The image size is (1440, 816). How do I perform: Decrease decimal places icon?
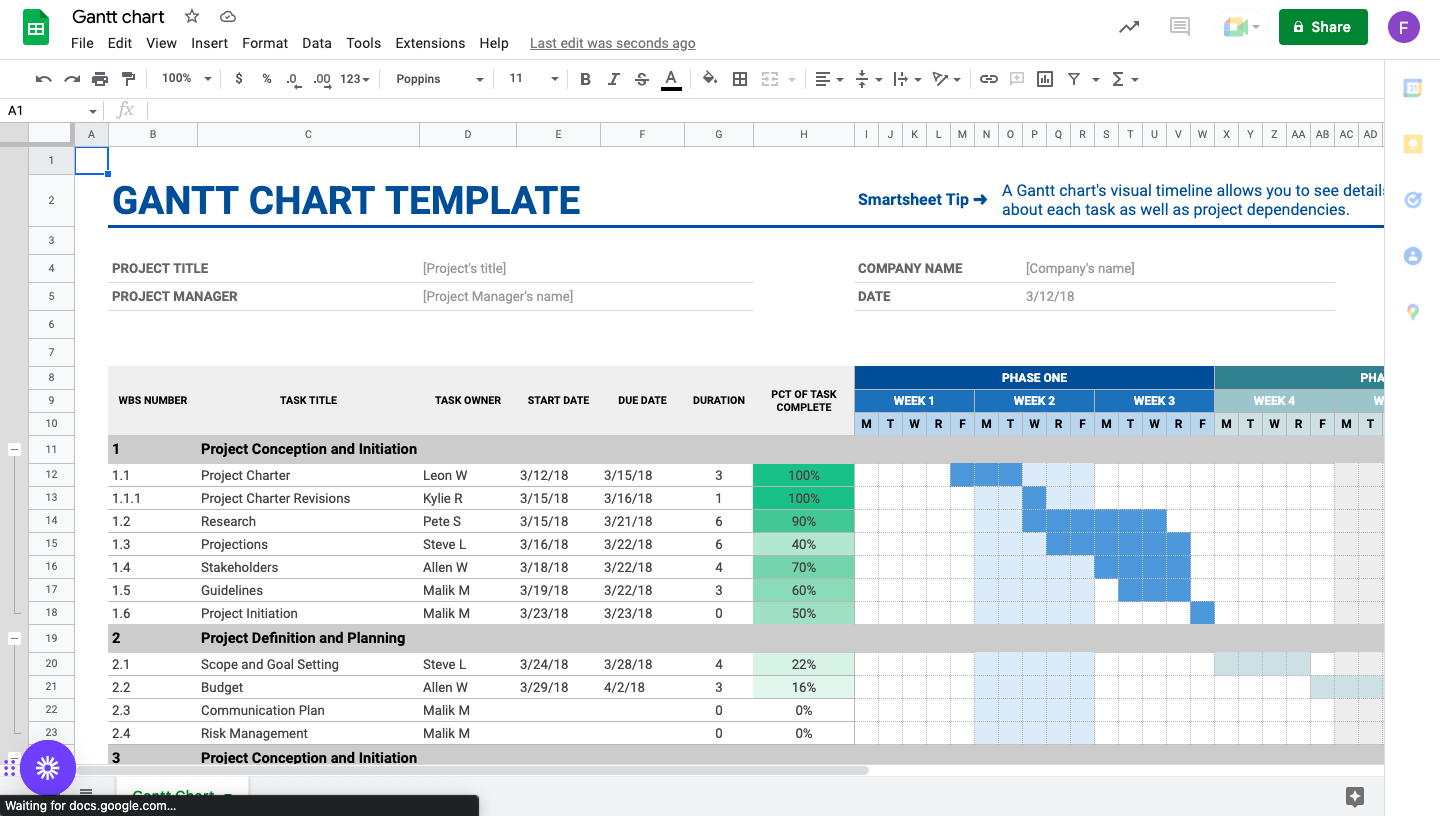pos(293,79)
